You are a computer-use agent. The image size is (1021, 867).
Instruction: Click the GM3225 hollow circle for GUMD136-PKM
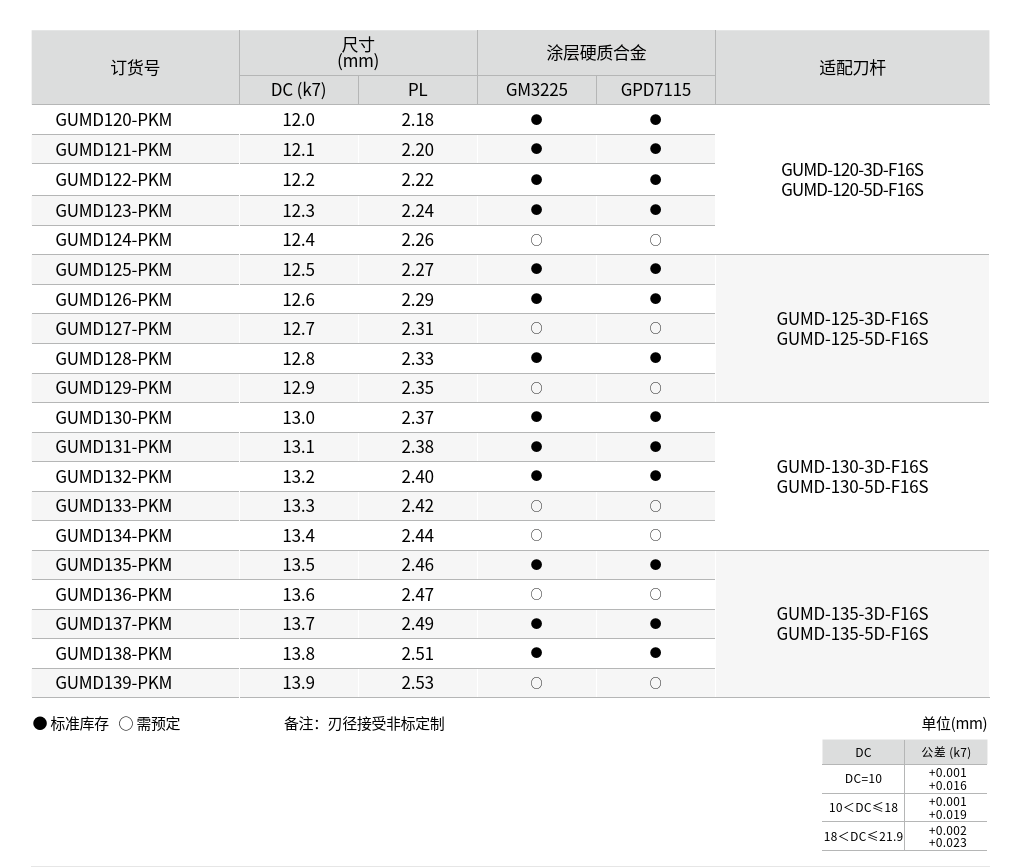click(536, 594)
